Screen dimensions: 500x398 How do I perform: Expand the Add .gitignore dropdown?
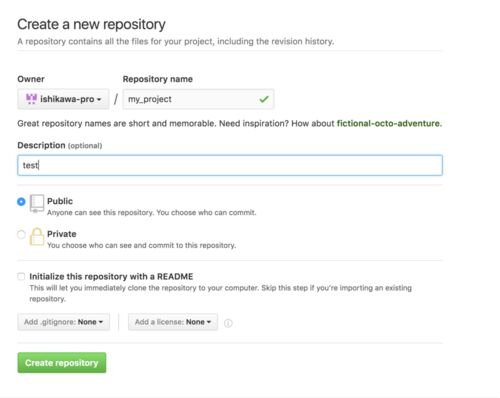coord(63,322)
